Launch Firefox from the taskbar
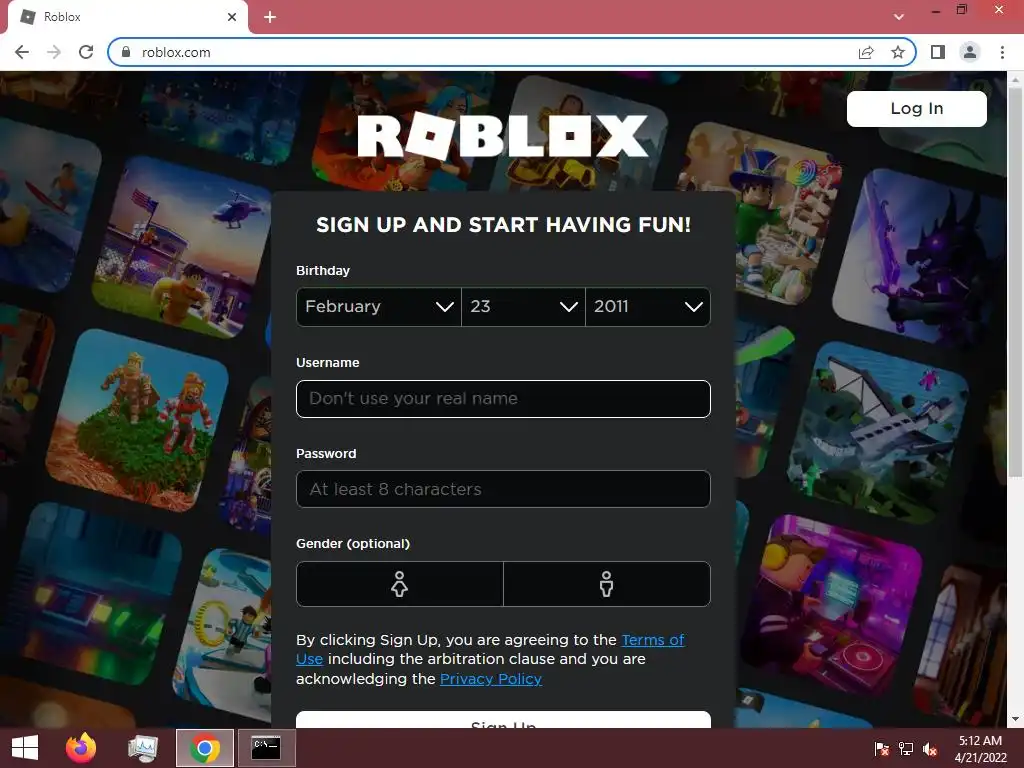 81,748
